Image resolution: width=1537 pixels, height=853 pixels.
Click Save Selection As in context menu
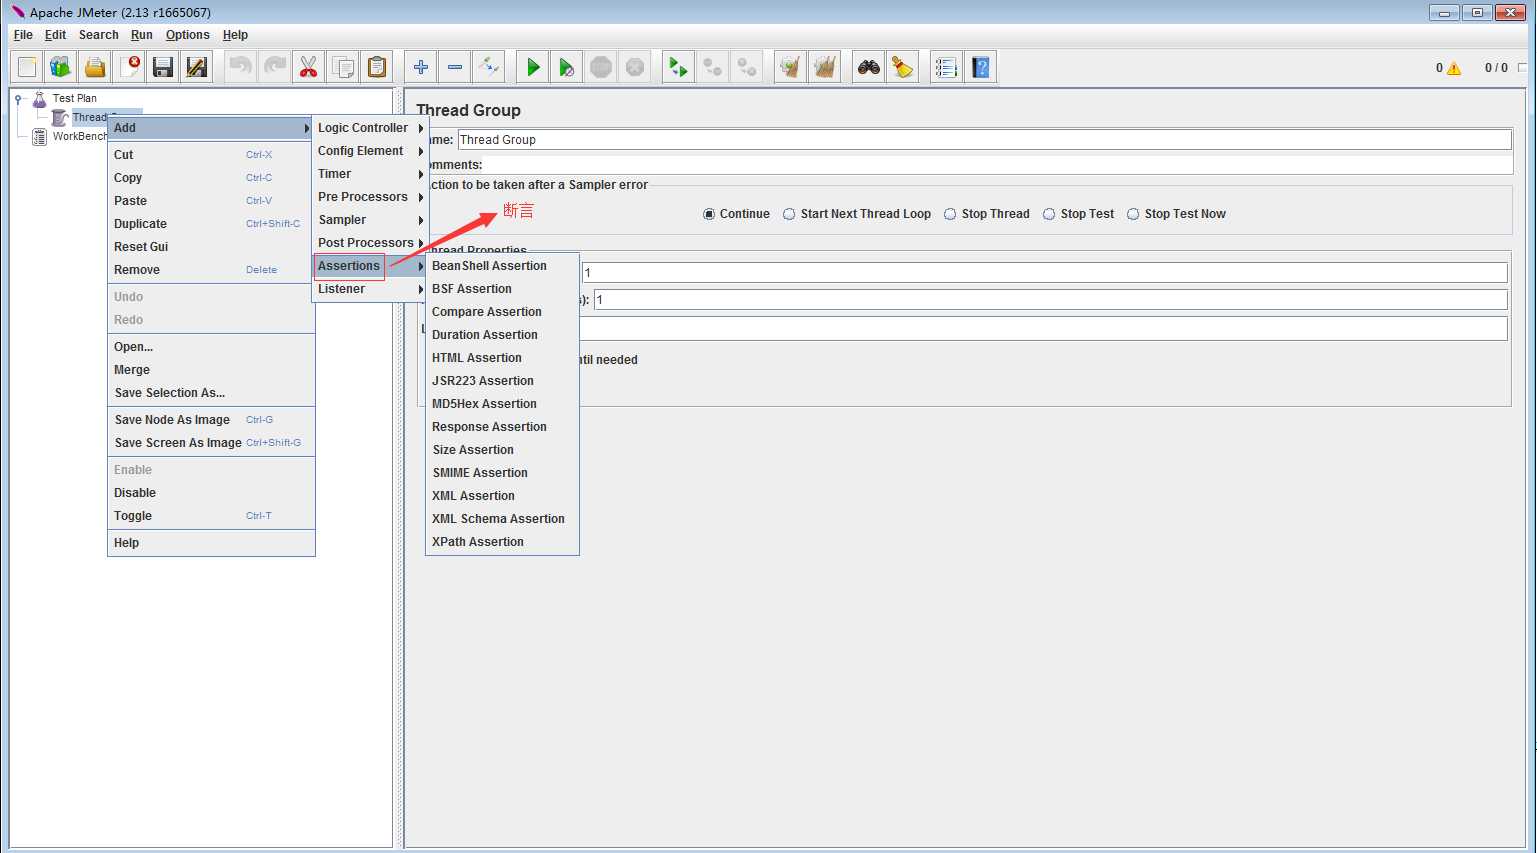click(211, 393)
